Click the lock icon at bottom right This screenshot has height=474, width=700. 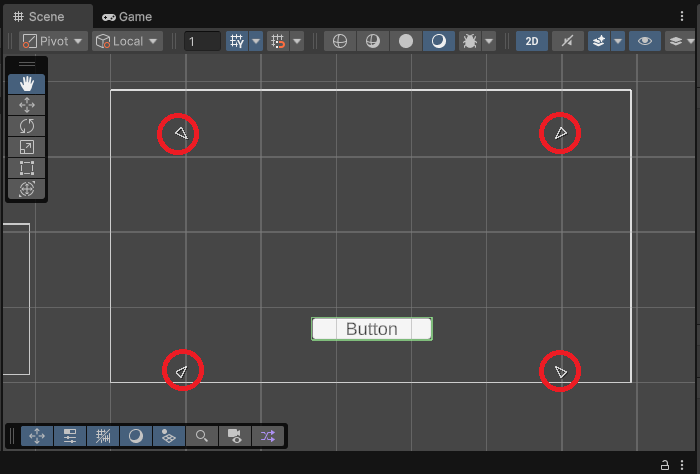(665, 465)
